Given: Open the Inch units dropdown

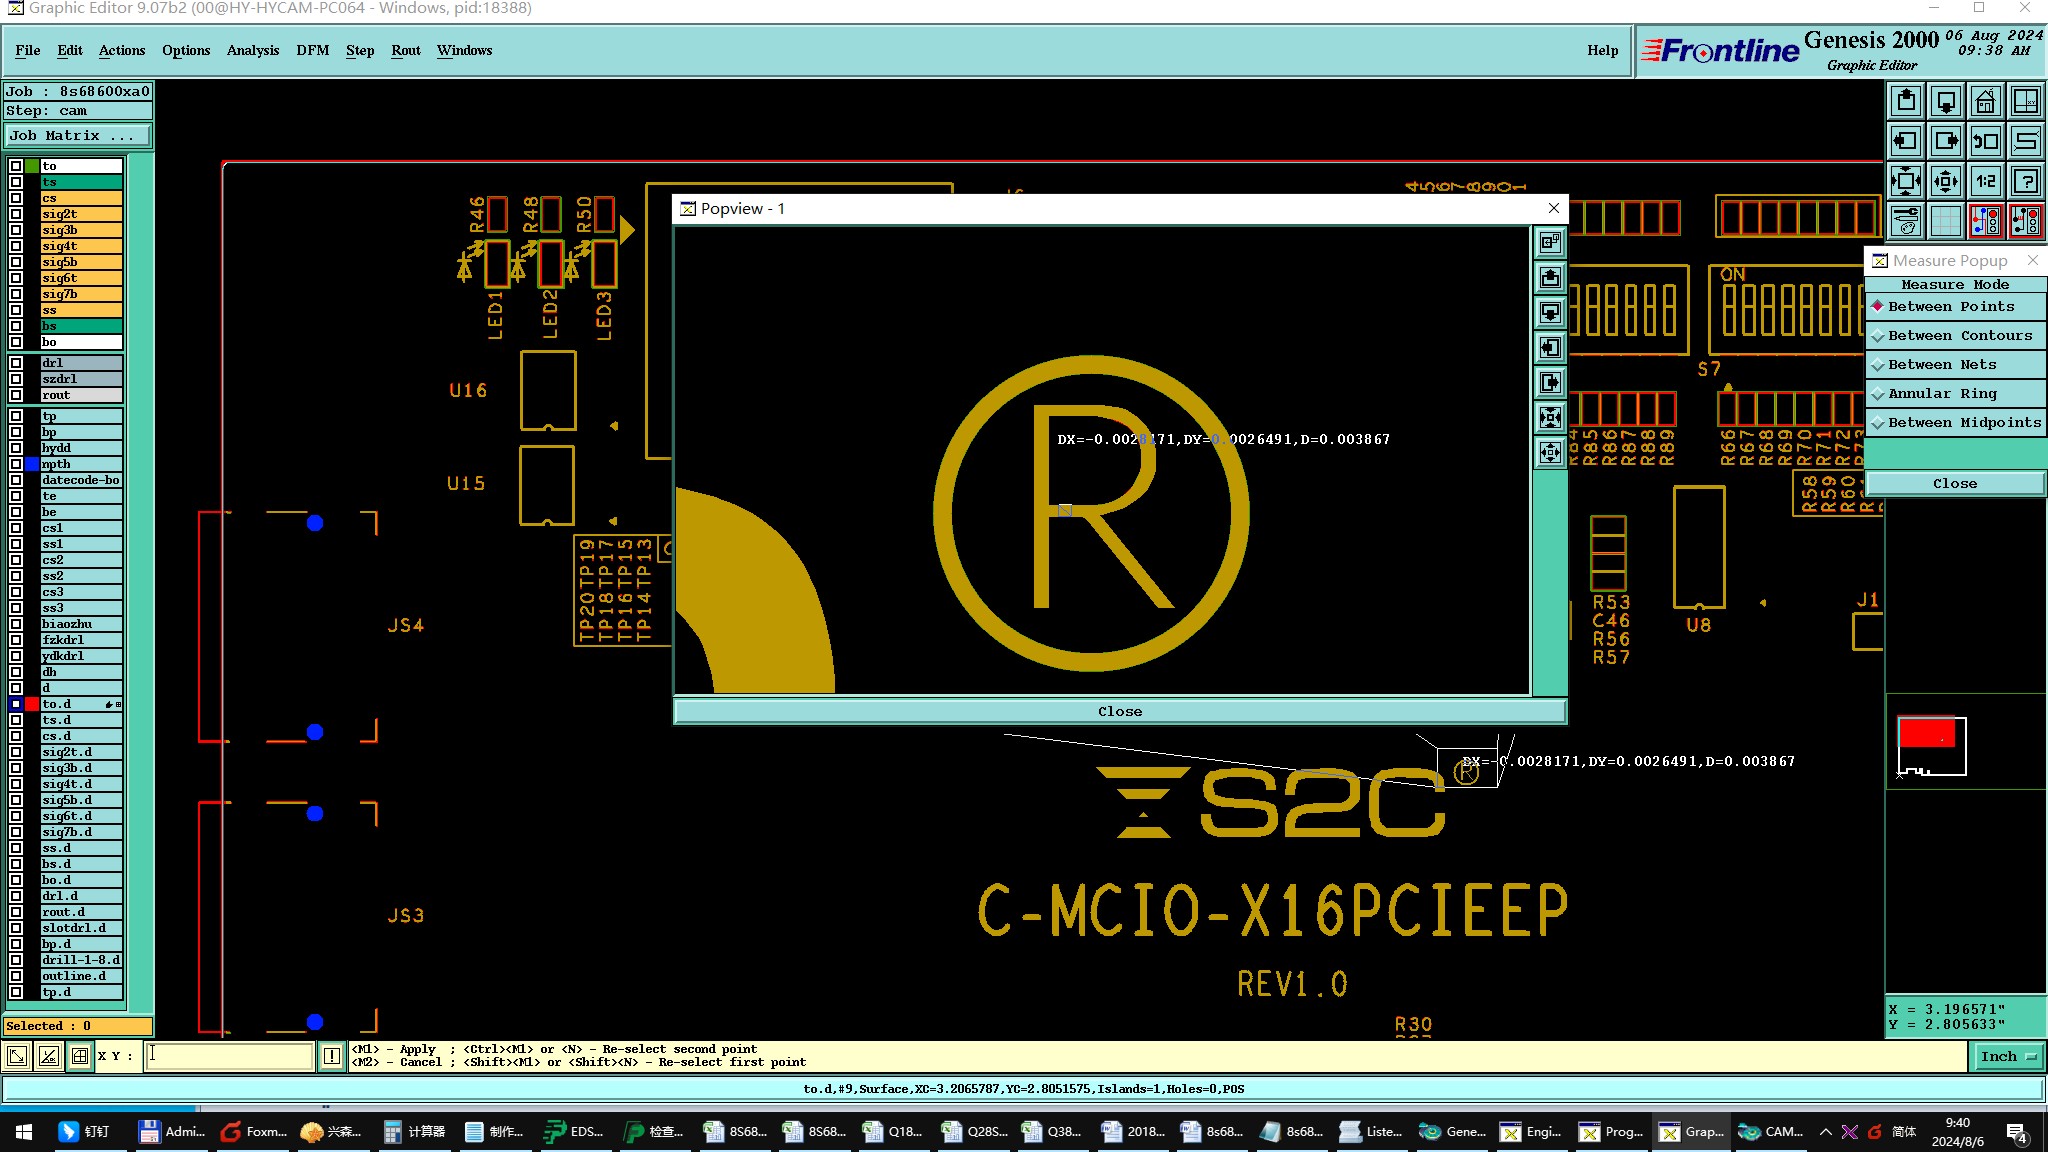Looking at the screenshot, I should coord(2008,1056).
